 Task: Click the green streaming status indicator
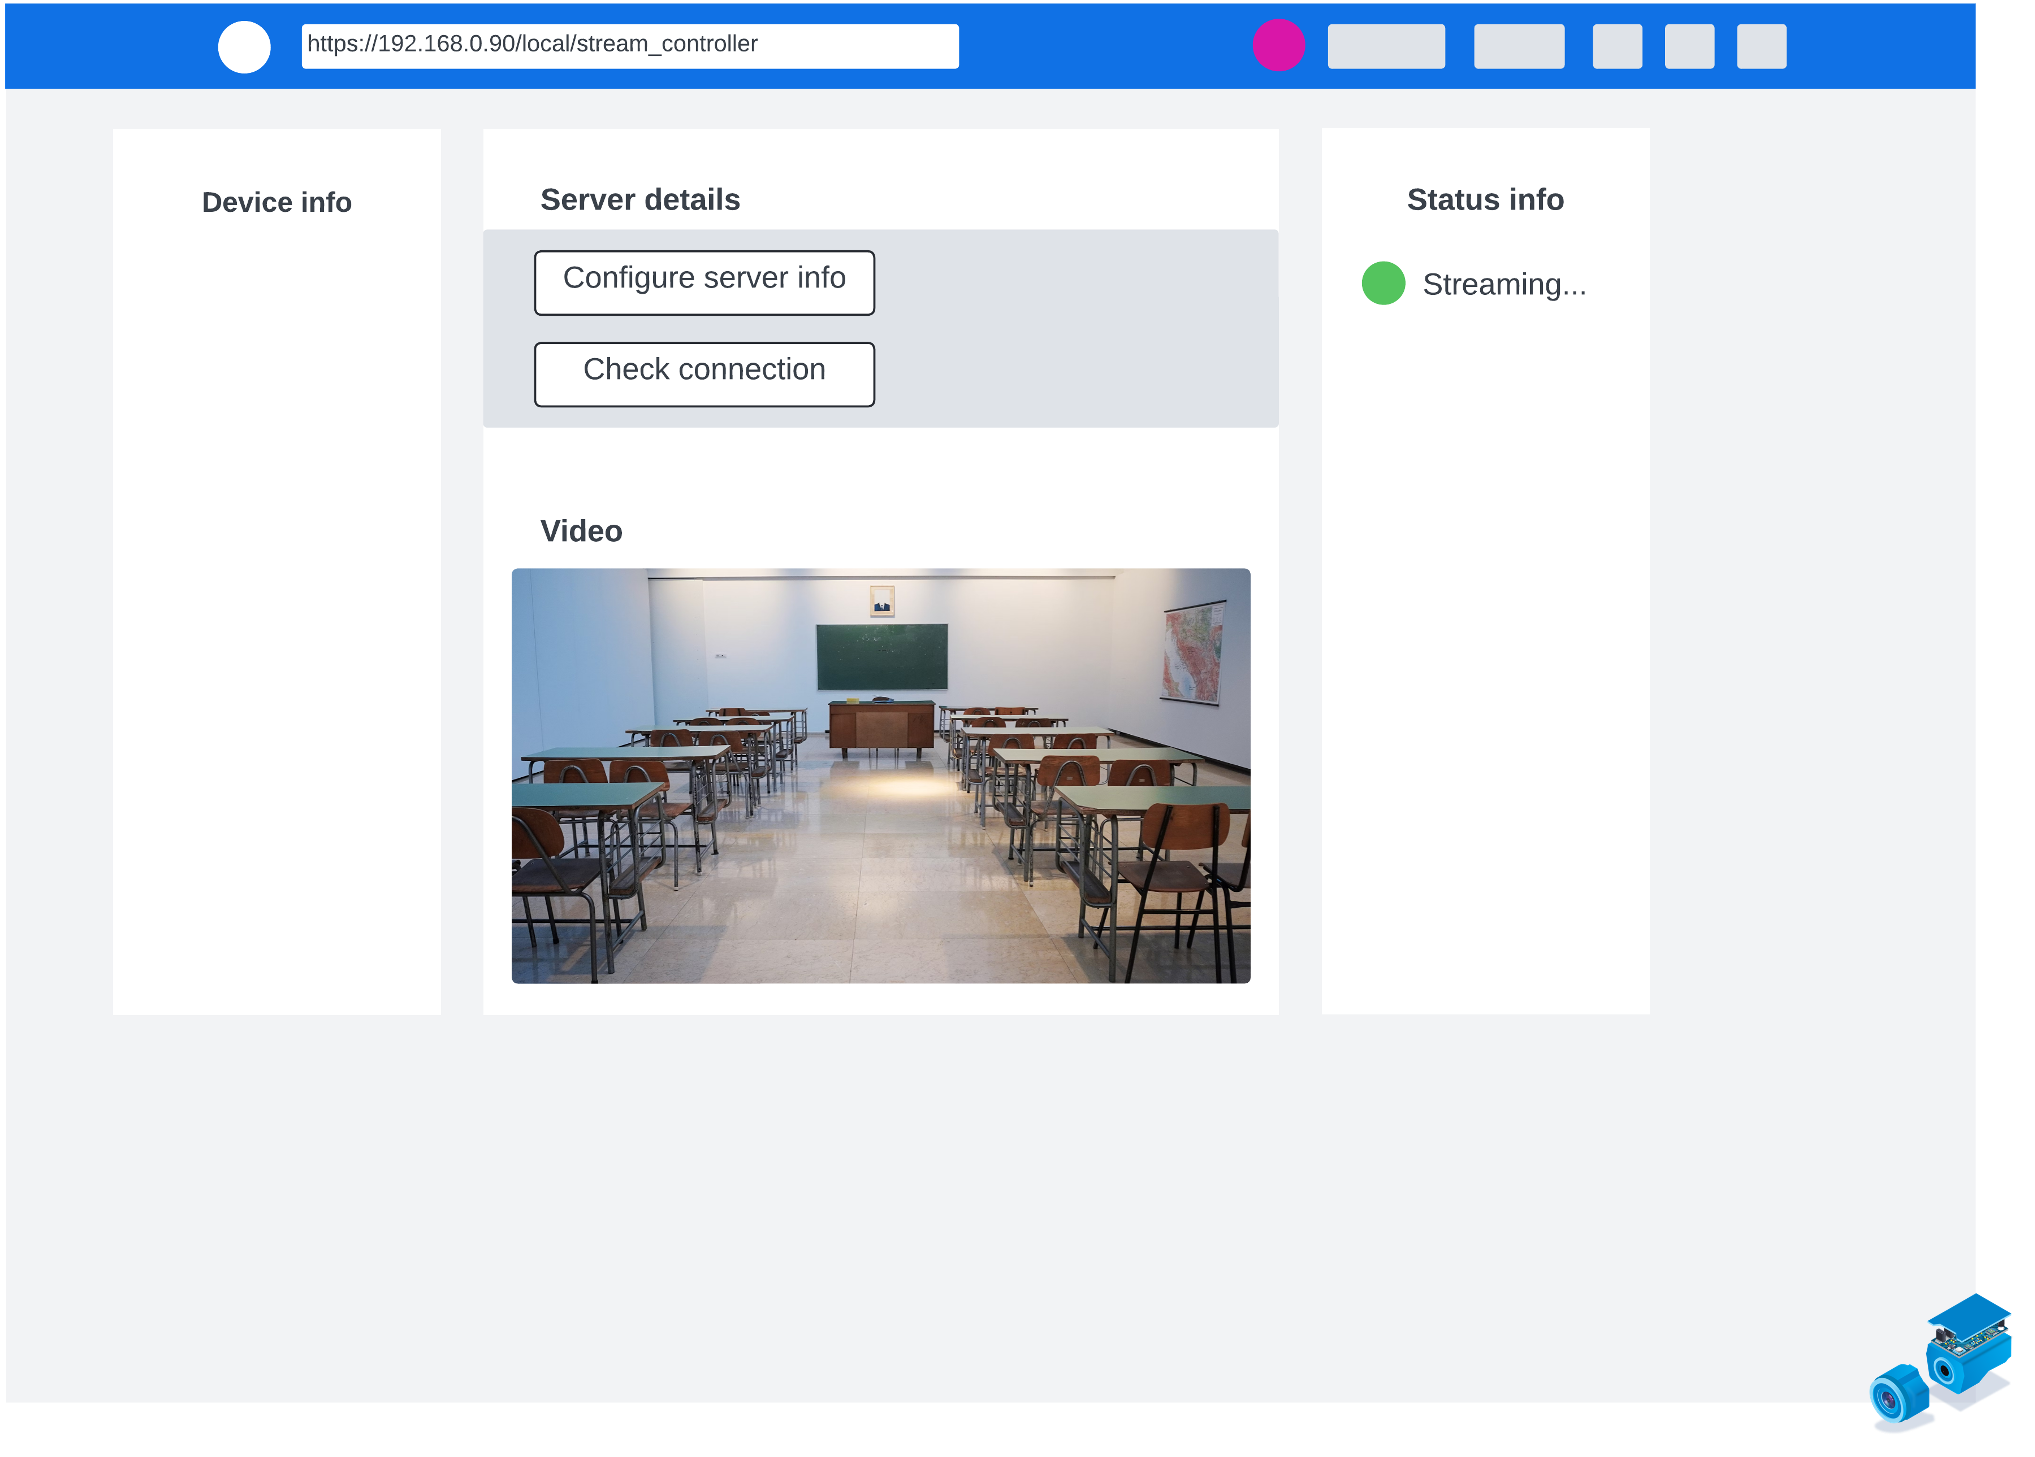pyautogui.click(x=1384, y=283)
